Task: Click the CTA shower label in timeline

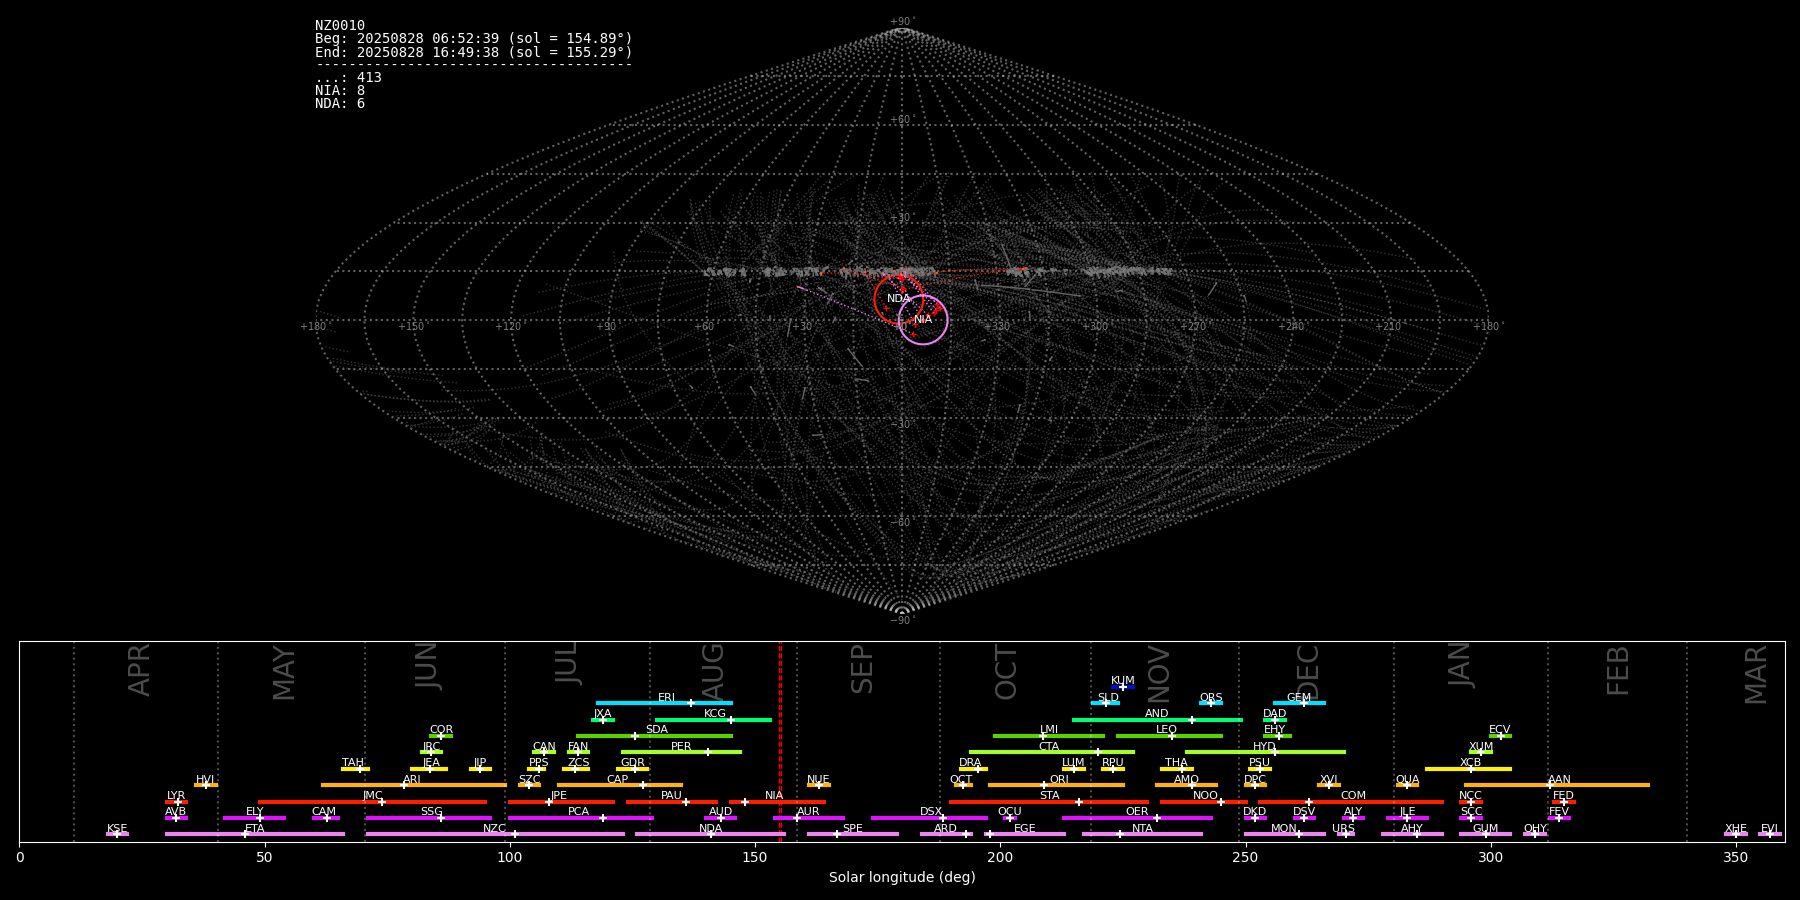Action: [1049, 747]
